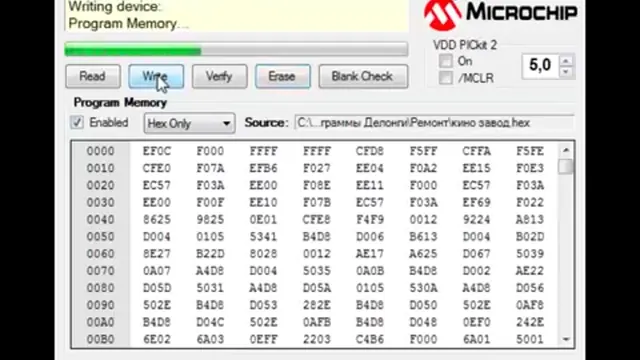Toggle the VDD PICkit 2 On checkbox
Viewport: 640px width, 360px height.
coord(446,61)
